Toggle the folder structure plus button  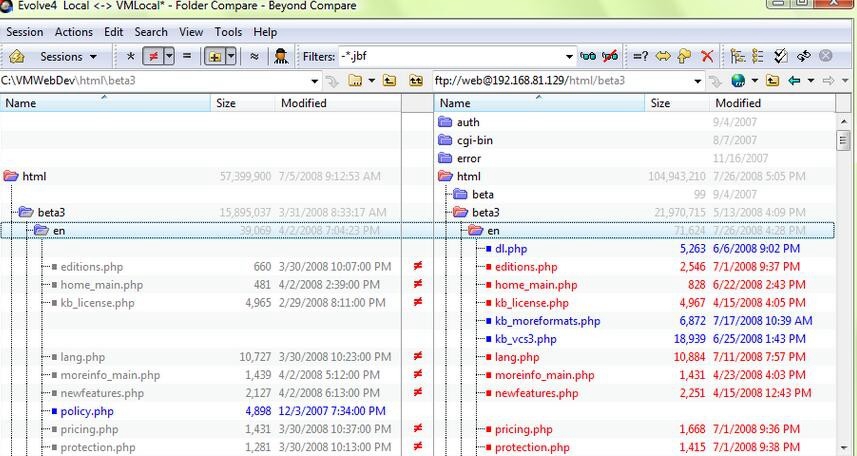pos(215,56)
